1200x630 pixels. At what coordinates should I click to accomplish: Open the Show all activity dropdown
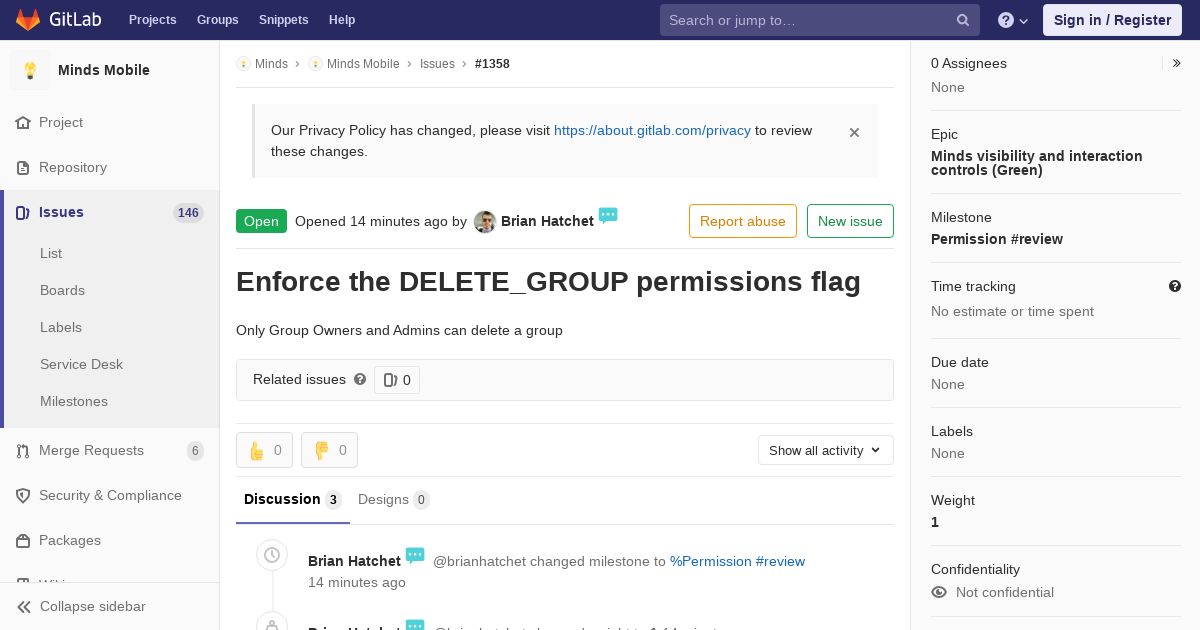click(x=825, y=450)
